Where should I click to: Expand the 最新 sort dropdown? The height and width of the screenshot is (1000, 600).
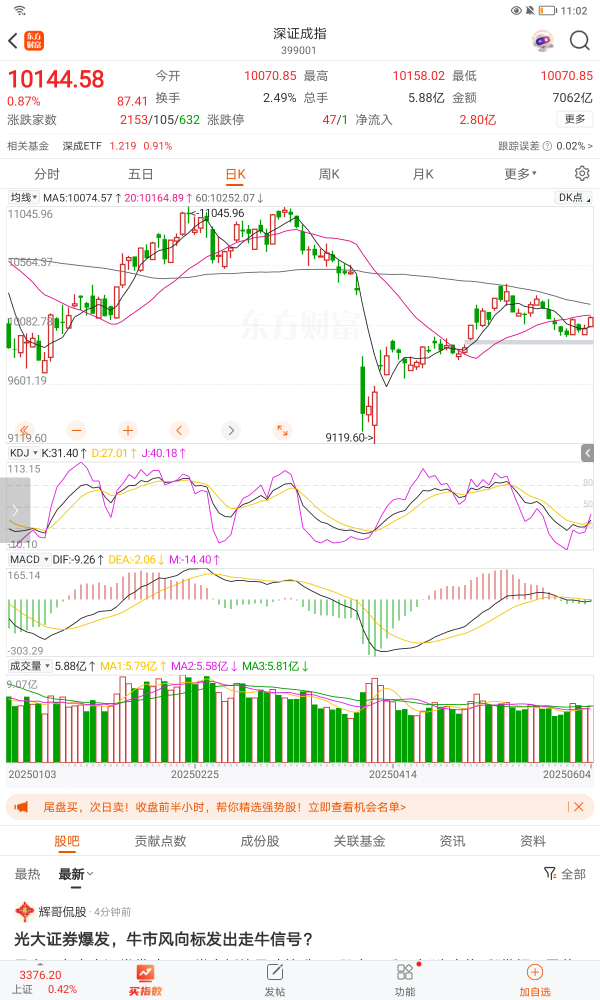pyautogui.click(x=76, y=874)
